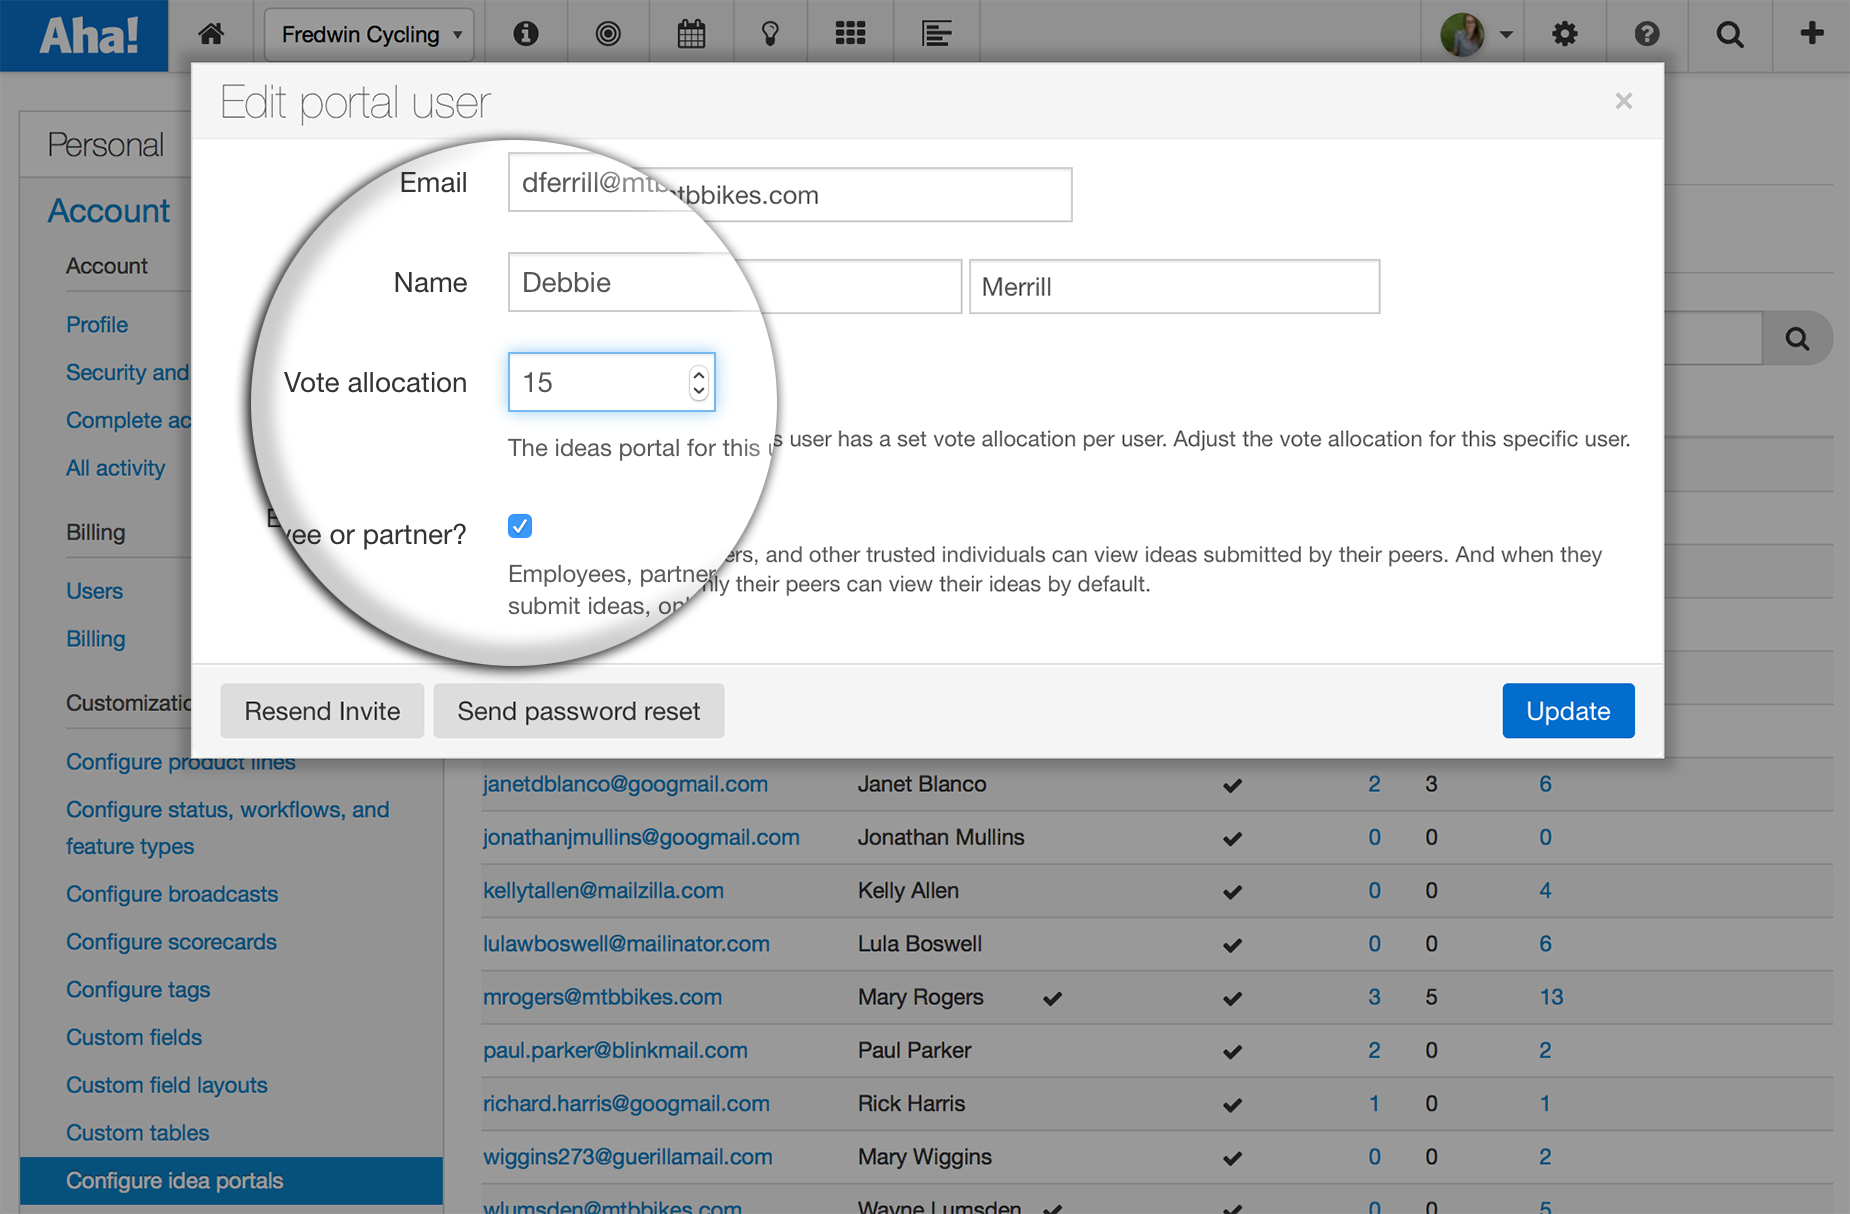Click Lula Boswell's count 6
This screenshot has height=1214, width=1850.
pyautogui.click(x=1546, y=944)
